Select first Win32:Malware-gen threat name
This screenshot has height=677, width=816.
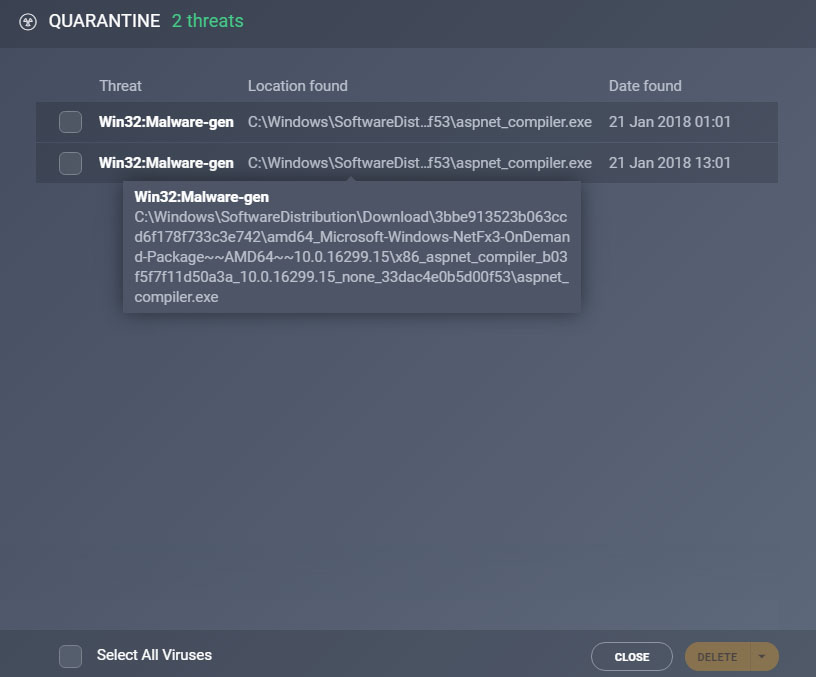click(166, 122)
